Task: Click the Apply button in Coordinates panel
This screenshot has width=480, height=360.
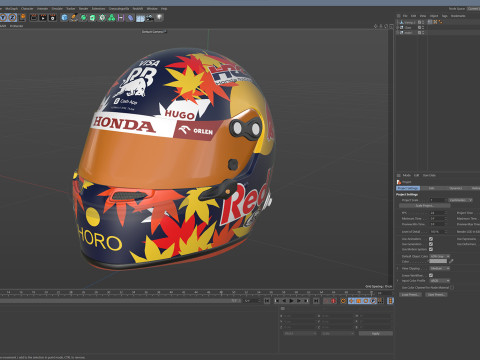Action: [376, 333]
